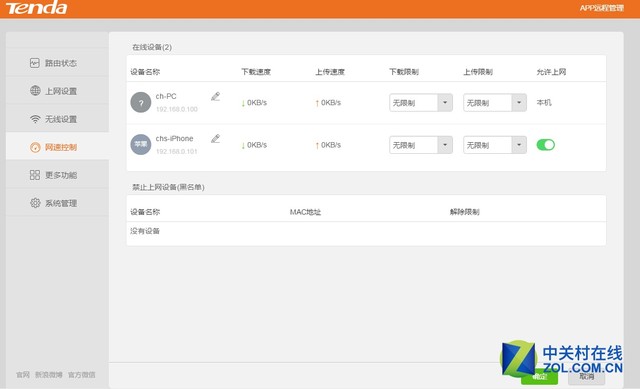Click the 网速控制 gauge icon
This screenshot has width=640, height=389.
35,147
